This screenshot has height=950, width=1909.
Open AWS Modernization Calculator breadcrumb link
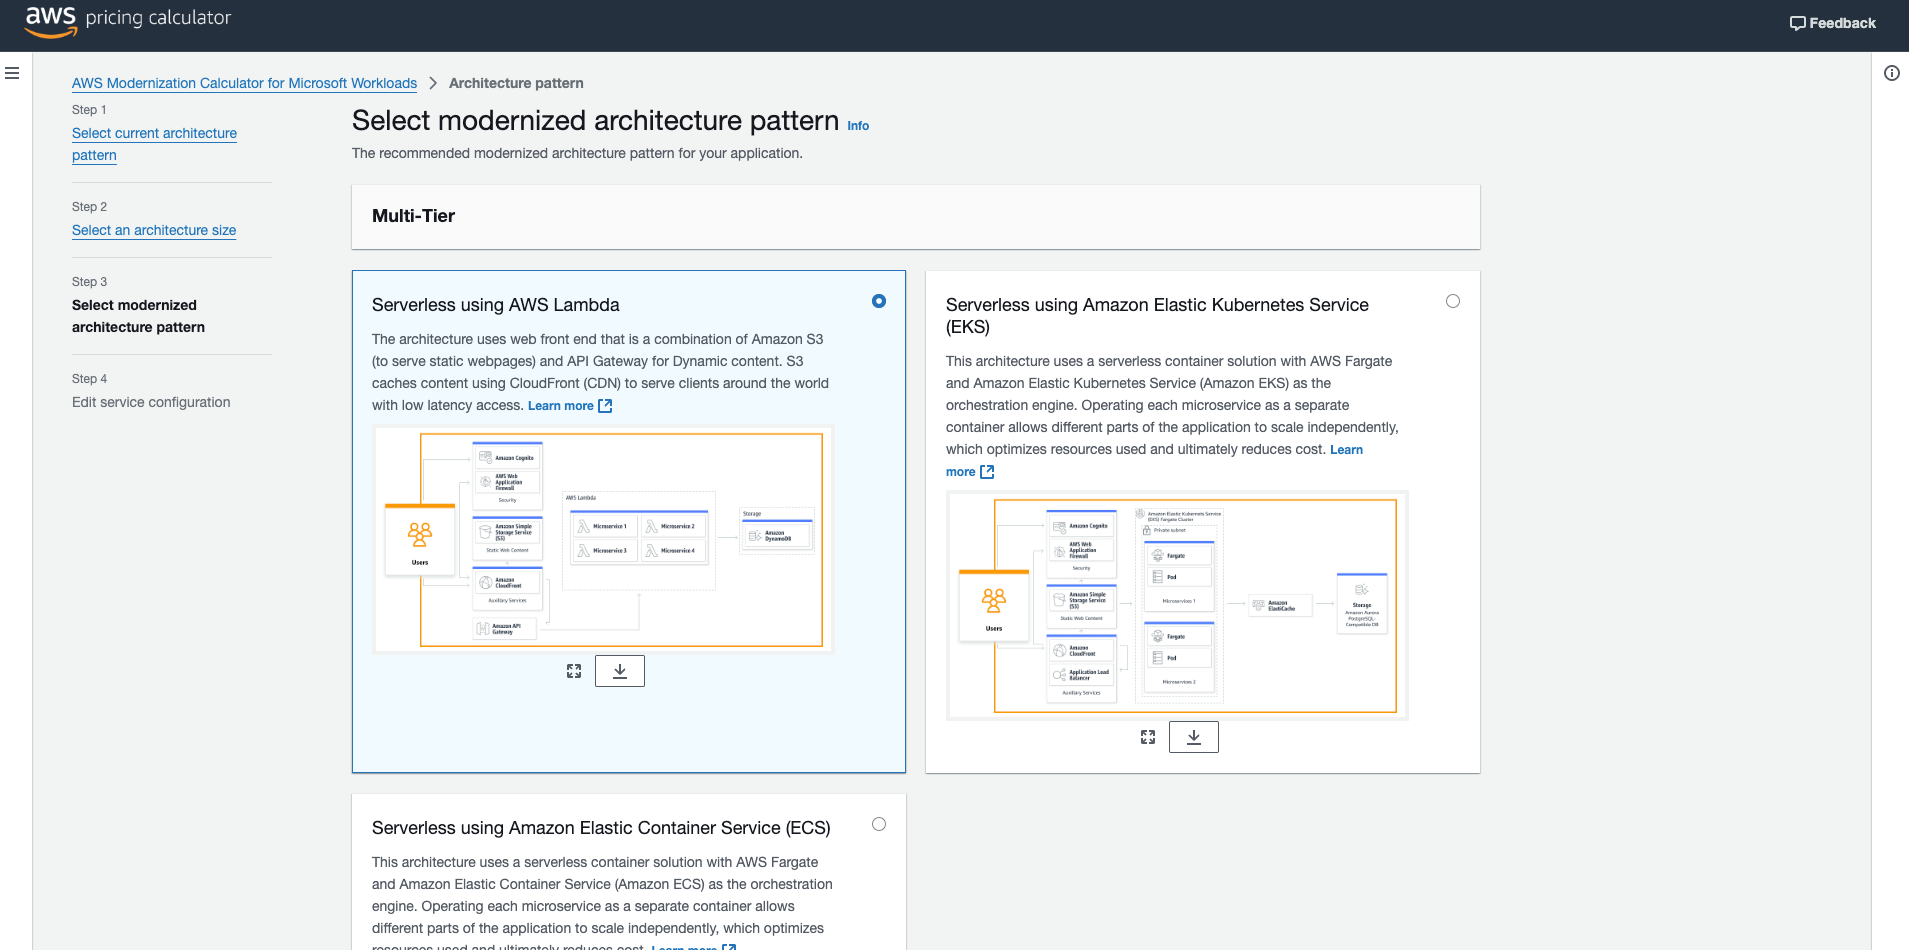(244, 83)
